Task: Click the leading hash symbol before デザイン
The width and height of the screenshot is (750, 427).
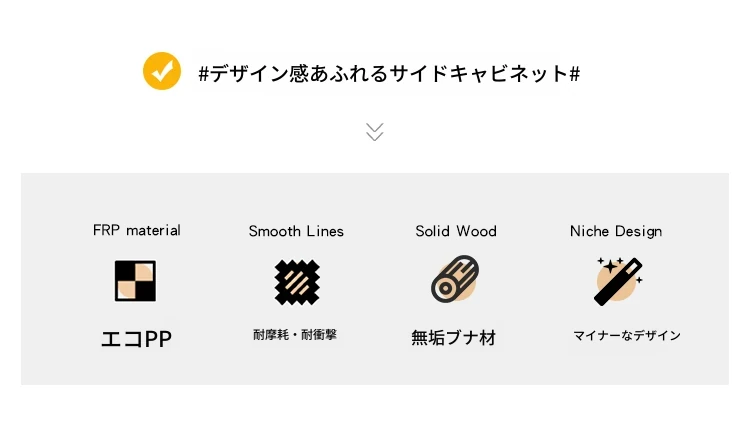Action: click(204, 74)
